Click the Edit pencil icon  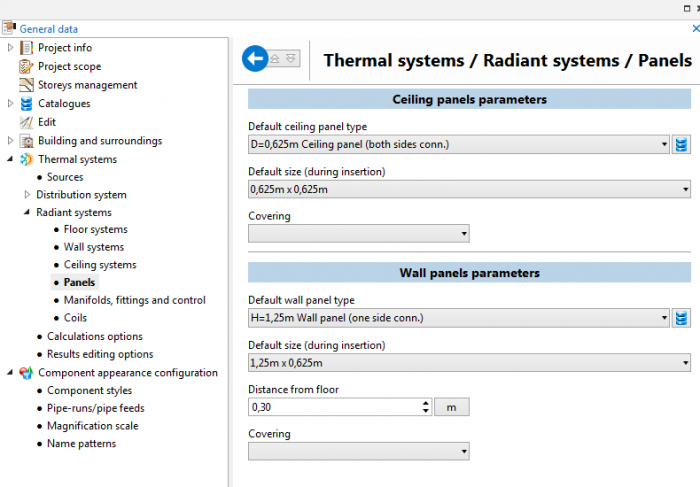(26, 122)
